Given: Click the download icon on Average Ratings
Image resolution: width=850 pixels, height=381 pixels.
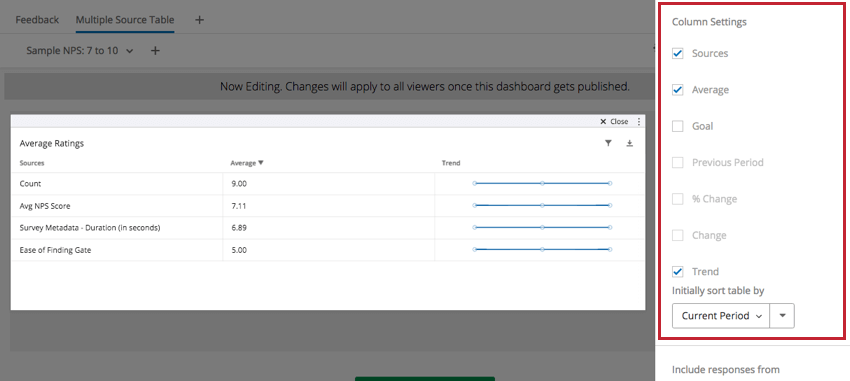Looking at the screenshot, I should click(629, 143).
